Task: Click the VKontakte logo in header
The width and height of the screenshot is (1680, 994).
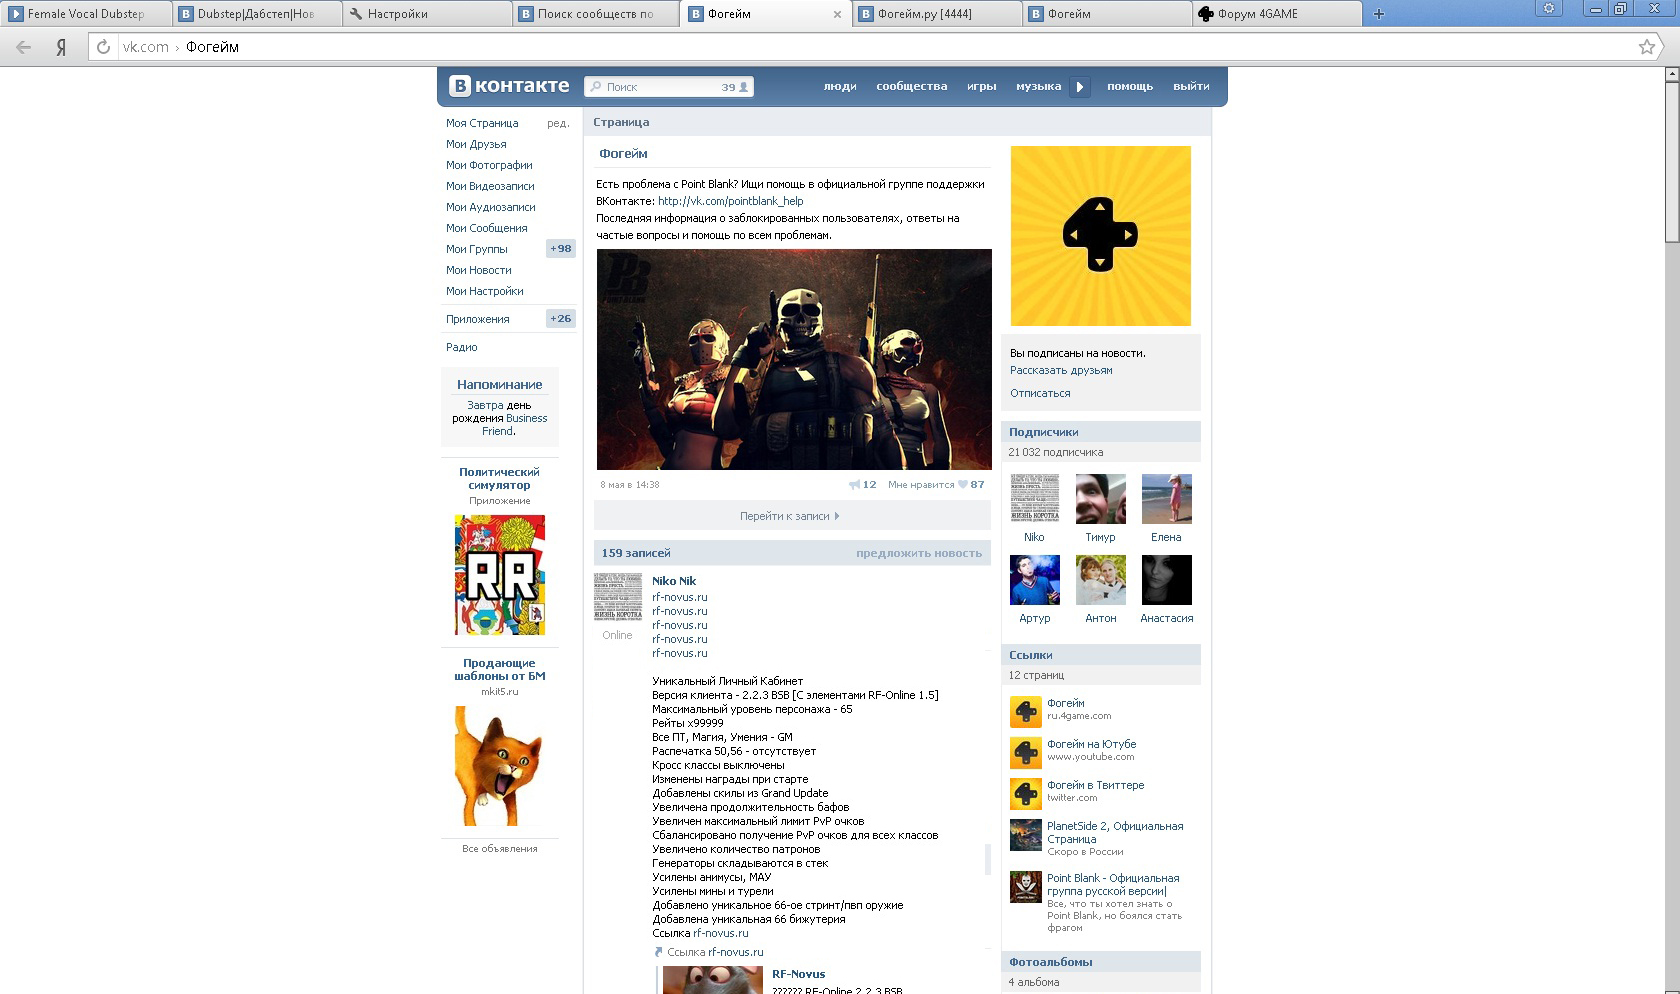Action: click(x=509, y=86)
